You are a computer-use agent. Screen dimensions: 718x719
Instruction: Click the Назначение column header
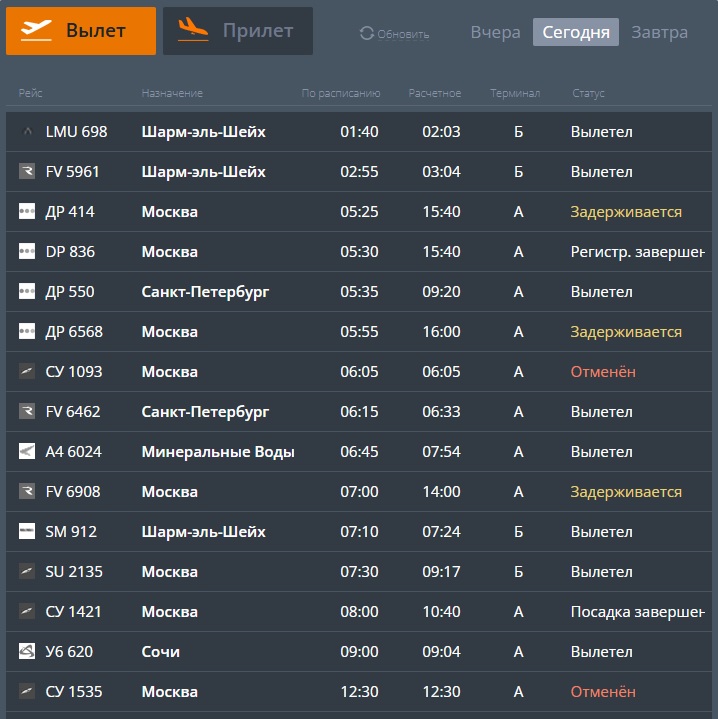click(172, 93)
